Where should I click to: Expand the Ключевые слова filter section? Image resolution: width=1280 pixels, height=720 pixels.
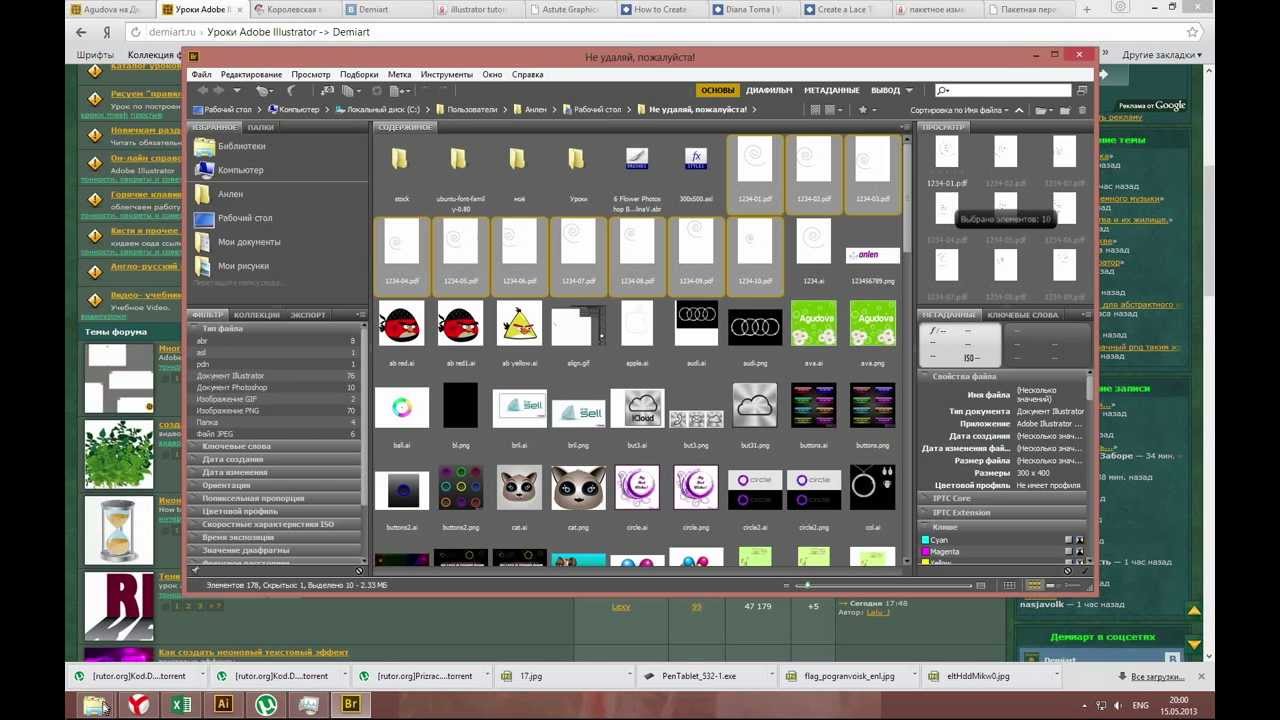point(275,446)
